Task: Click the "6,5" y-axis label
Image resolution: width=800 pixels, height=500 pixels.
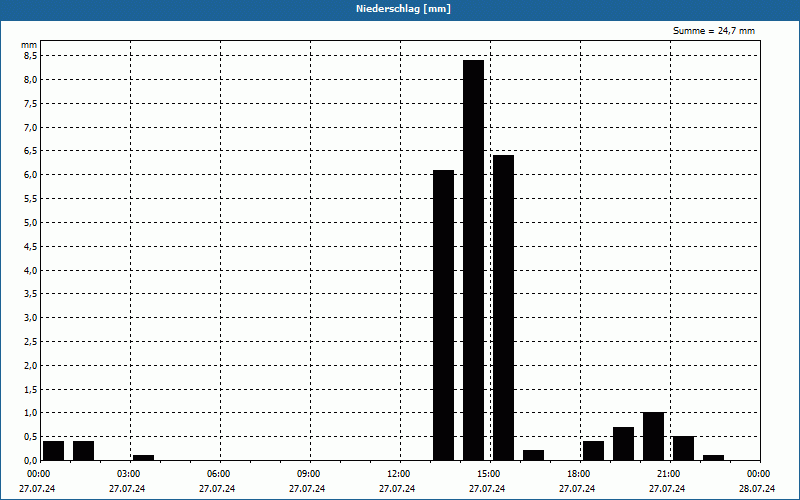Action: (x=31, y=151)
